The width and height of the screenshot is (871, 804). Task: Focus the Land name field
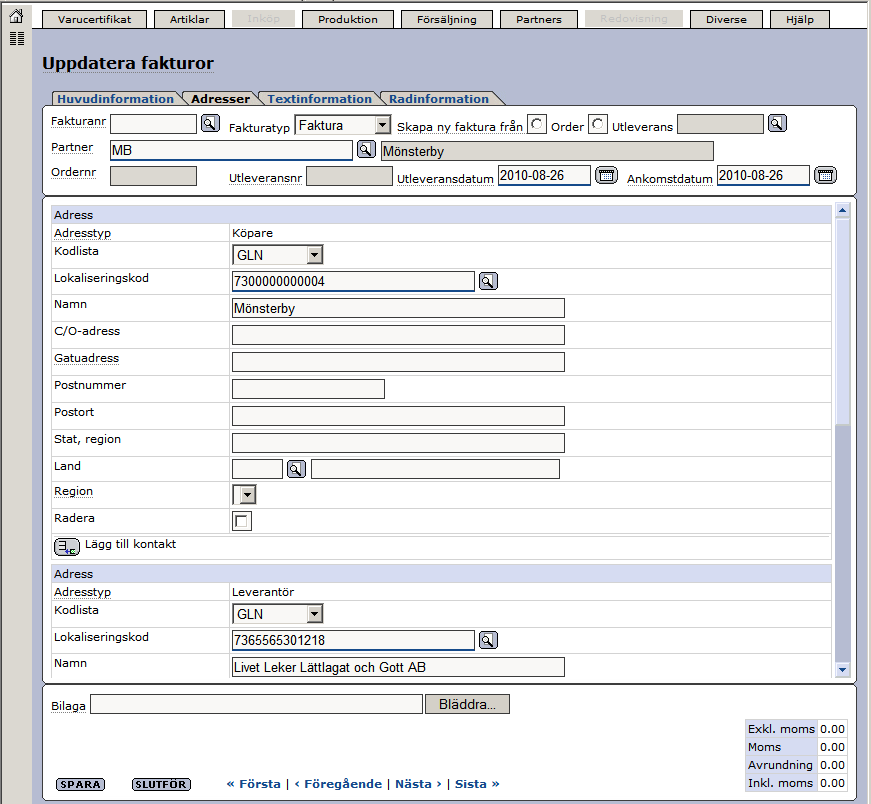click(x=436, y=469)
